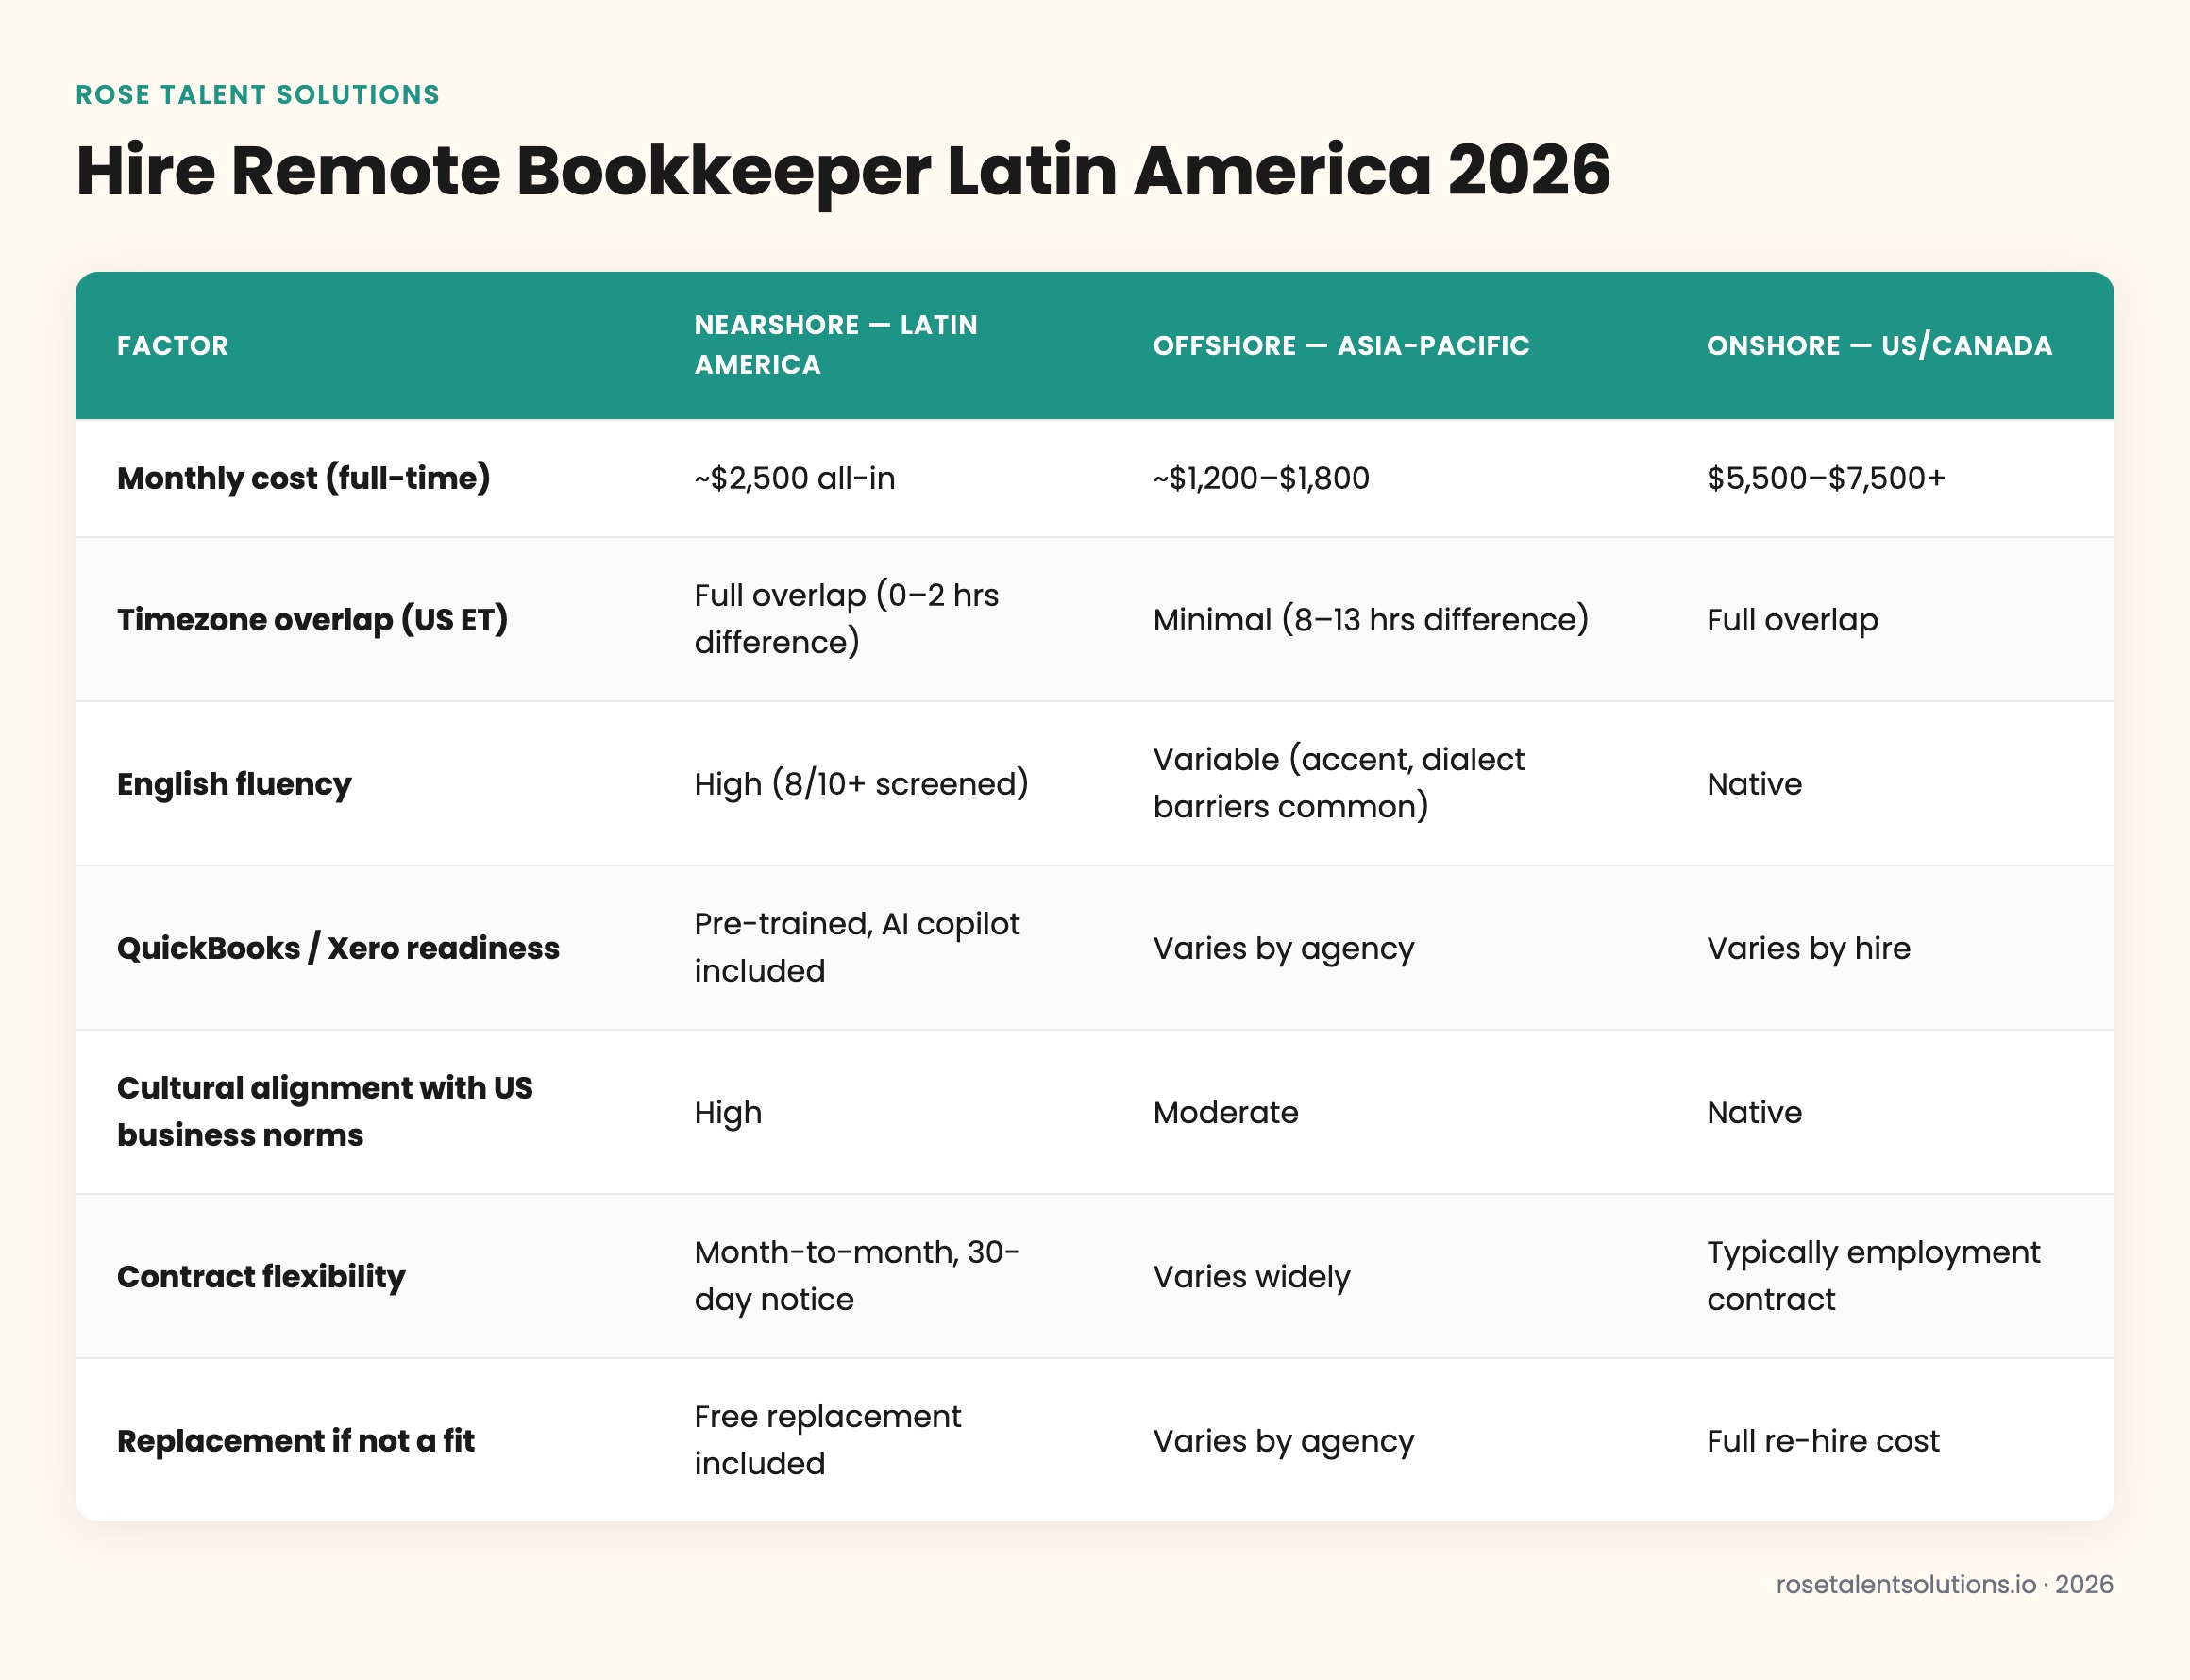This screenshot has height=1680, width=2190.
Task: Click the 'Moderate' cell
Action: (x=1225, y=1112)
